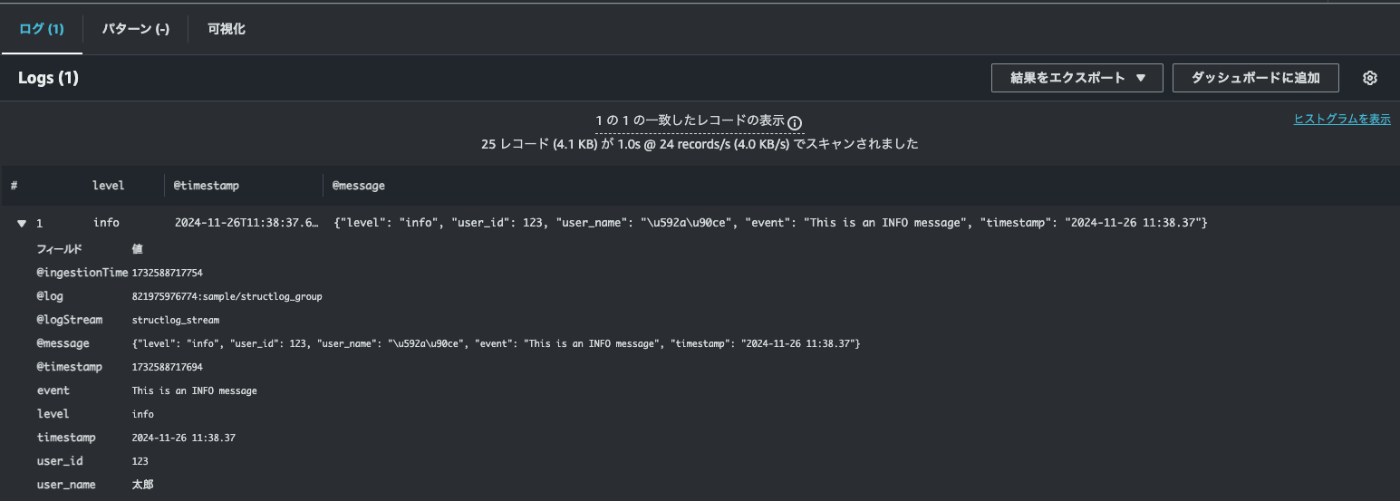Click the user_name value 太郎
Screen dimensions: 1400x501
point(143,485)
